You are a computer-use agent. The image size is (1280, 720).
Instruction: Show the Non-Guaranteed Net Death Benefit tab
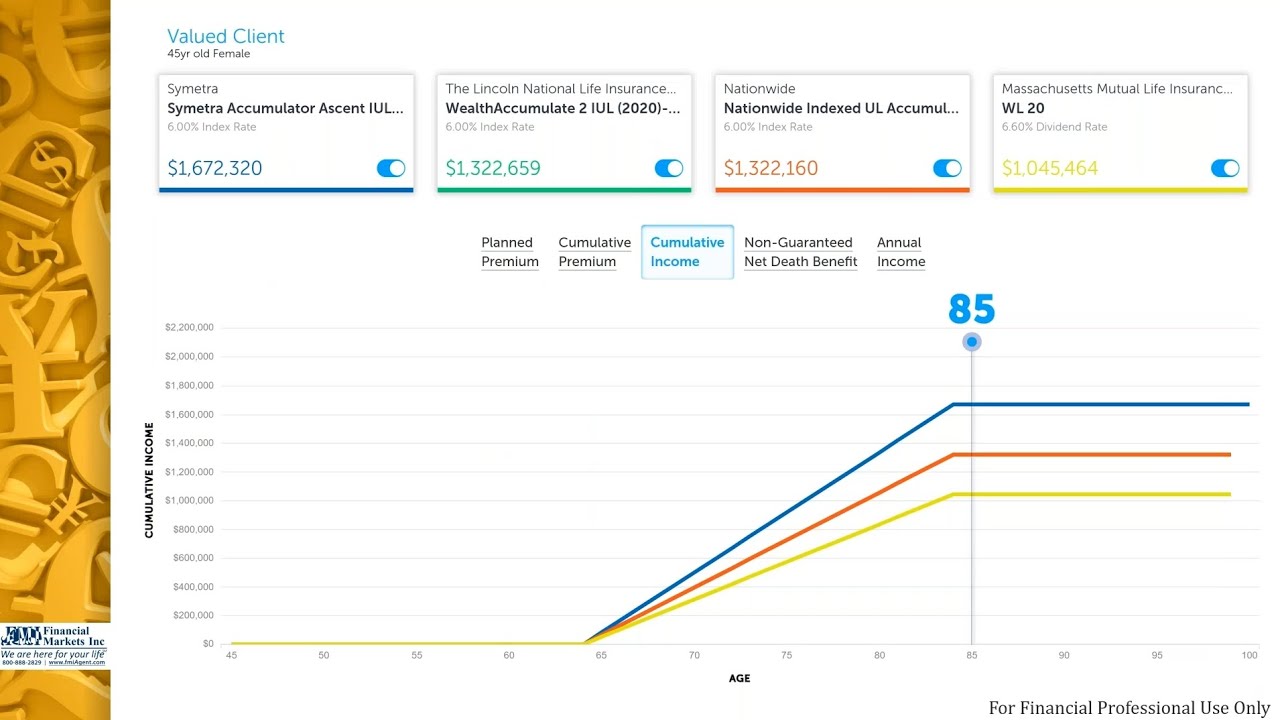(x=801, y=252)
